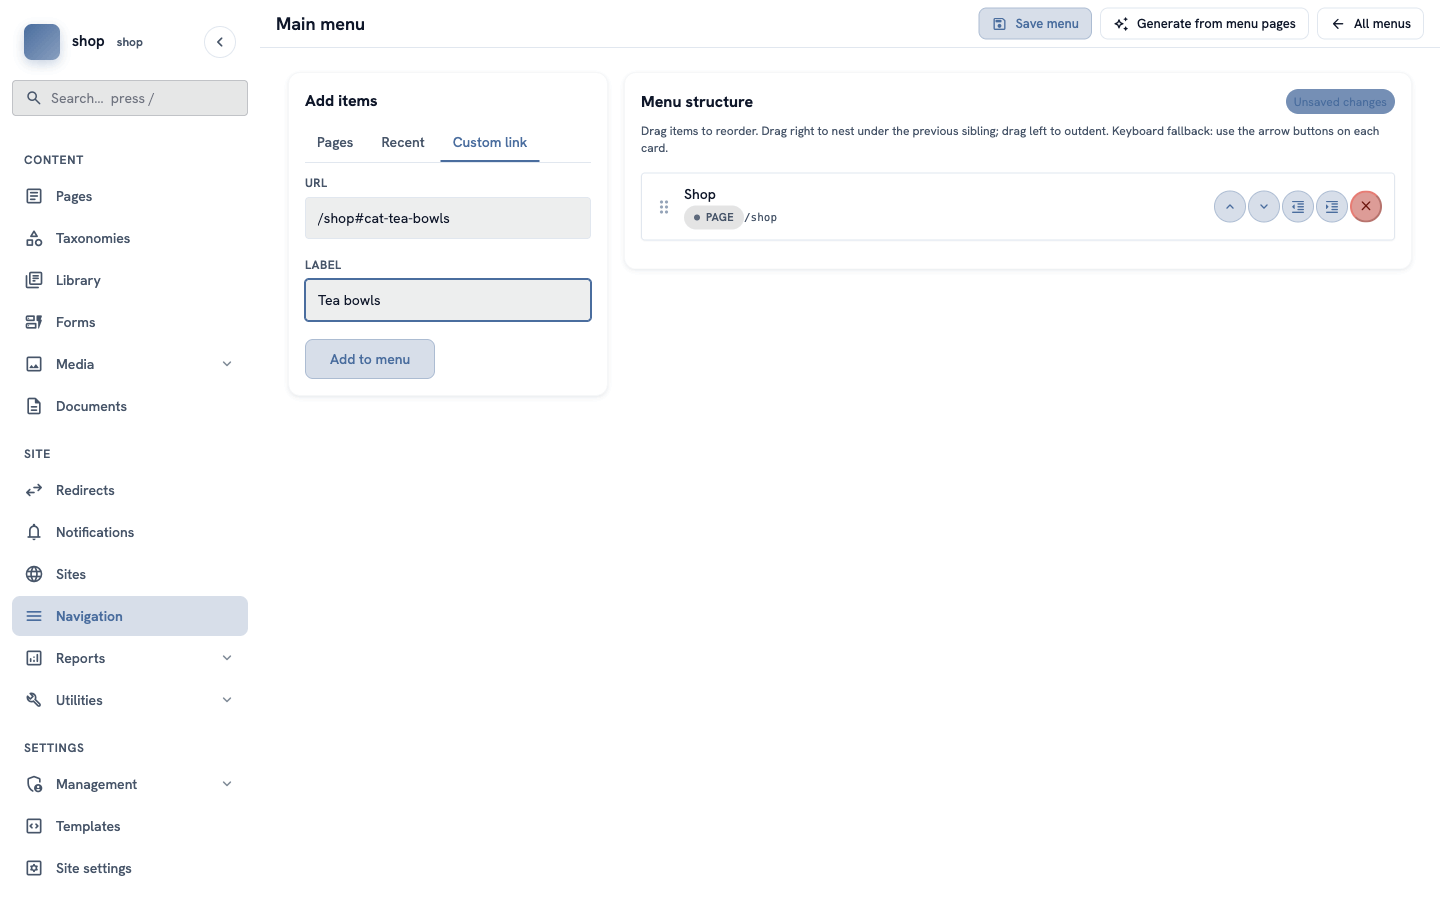Screen dimensions: 1440x900
Task: Open Redirects settings
Action: pos(130,490)
